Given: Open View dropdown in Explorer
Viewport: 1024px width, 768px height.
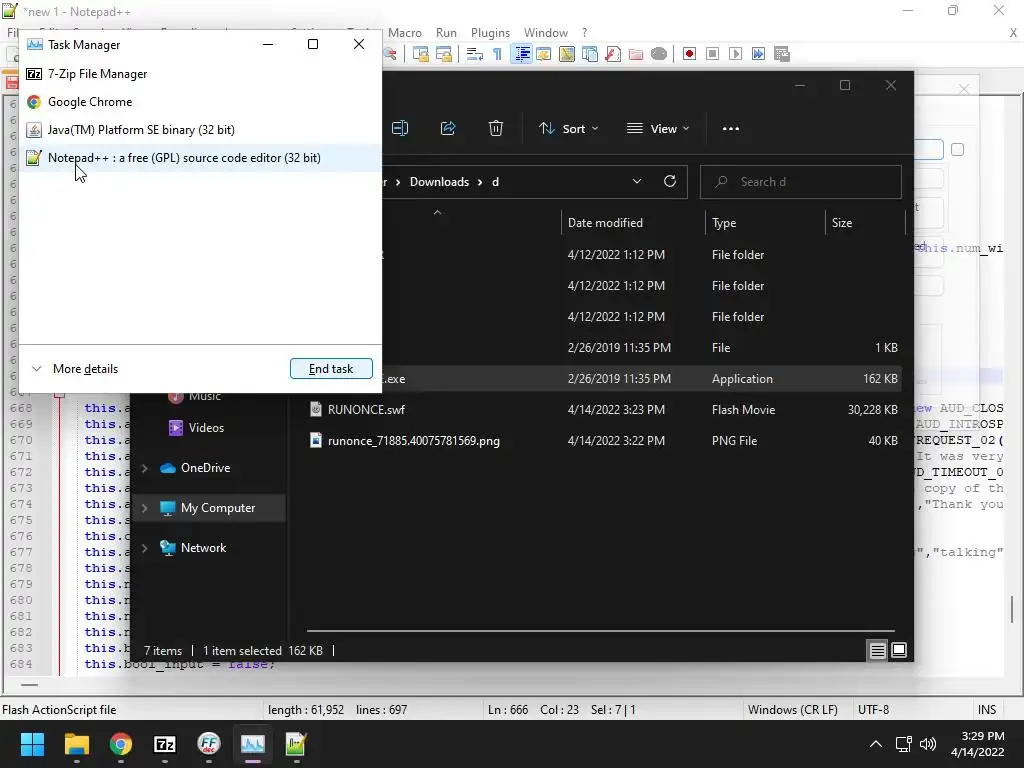Looking at the screenshot, I should [x=658, y=129].
